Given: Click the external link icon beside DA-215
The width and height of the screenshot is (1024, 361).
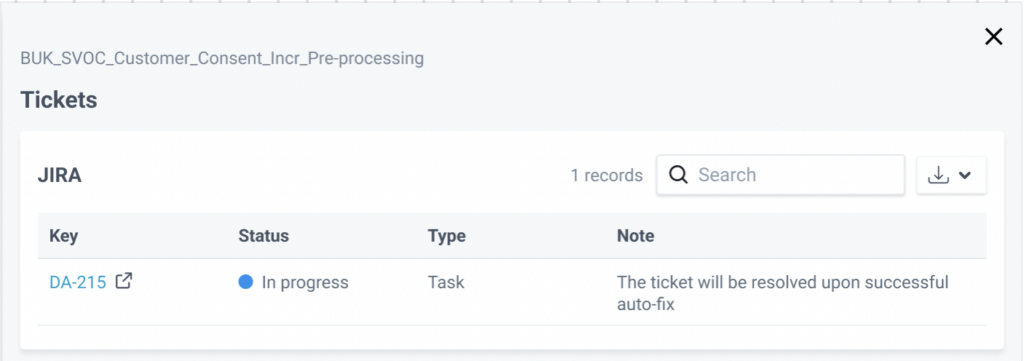Looking at the screenshot, I should [x=124, y=281].
